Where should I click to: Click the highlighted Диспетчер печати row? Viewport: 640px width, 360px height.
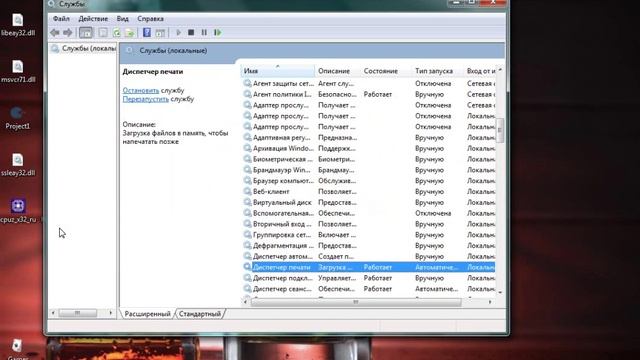coord(368,267)
